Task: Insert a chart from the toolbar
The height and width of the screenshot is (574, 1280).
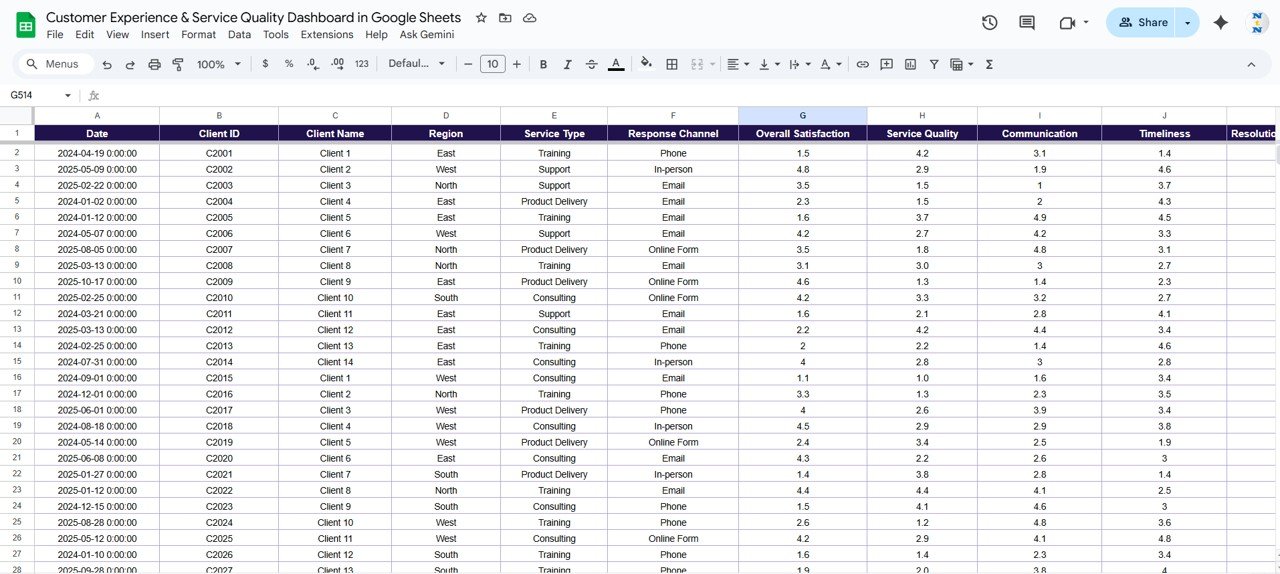Action: (x=910, y=64)
